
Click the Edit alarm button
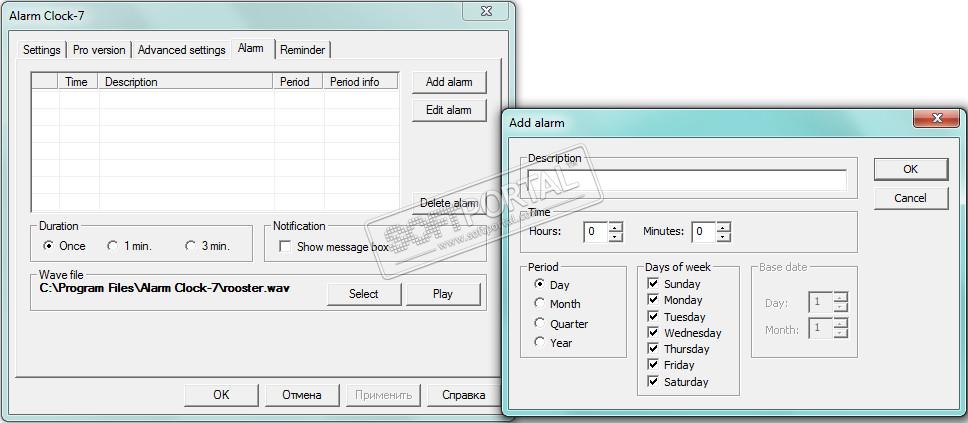pos(449,110)
